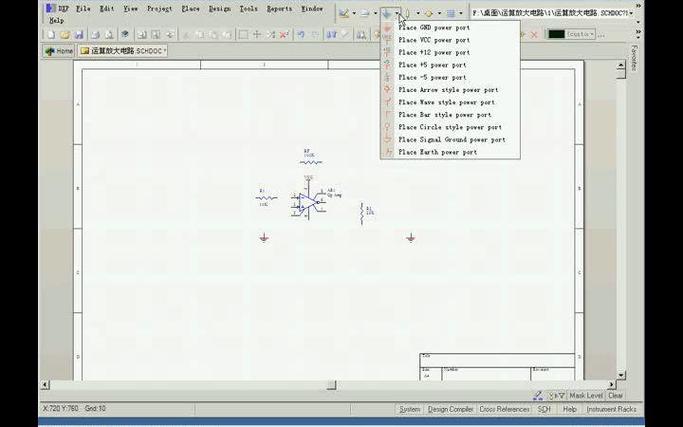This screenshot has width=683, height=427.
Task: Click the horizontal scrollbar thumb
Action: [x=331, y=385]
